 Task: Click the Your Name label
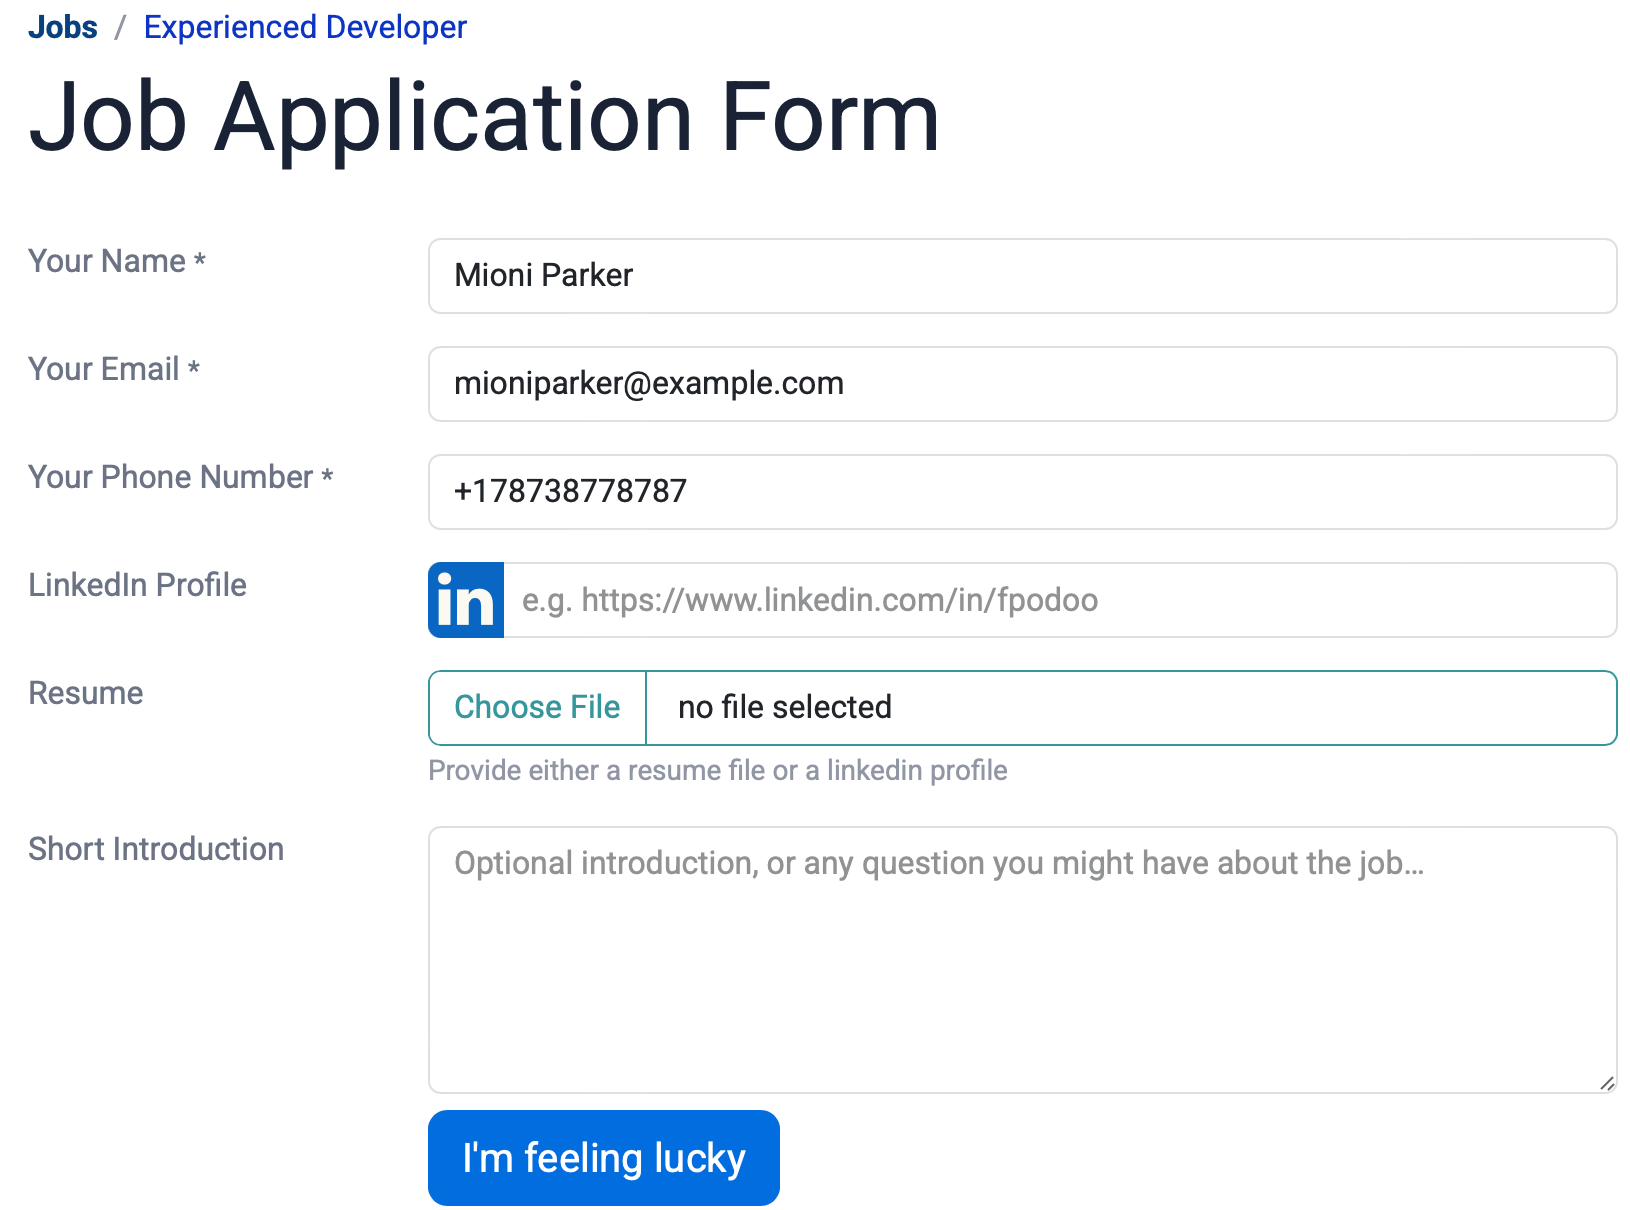click(117, 261)
